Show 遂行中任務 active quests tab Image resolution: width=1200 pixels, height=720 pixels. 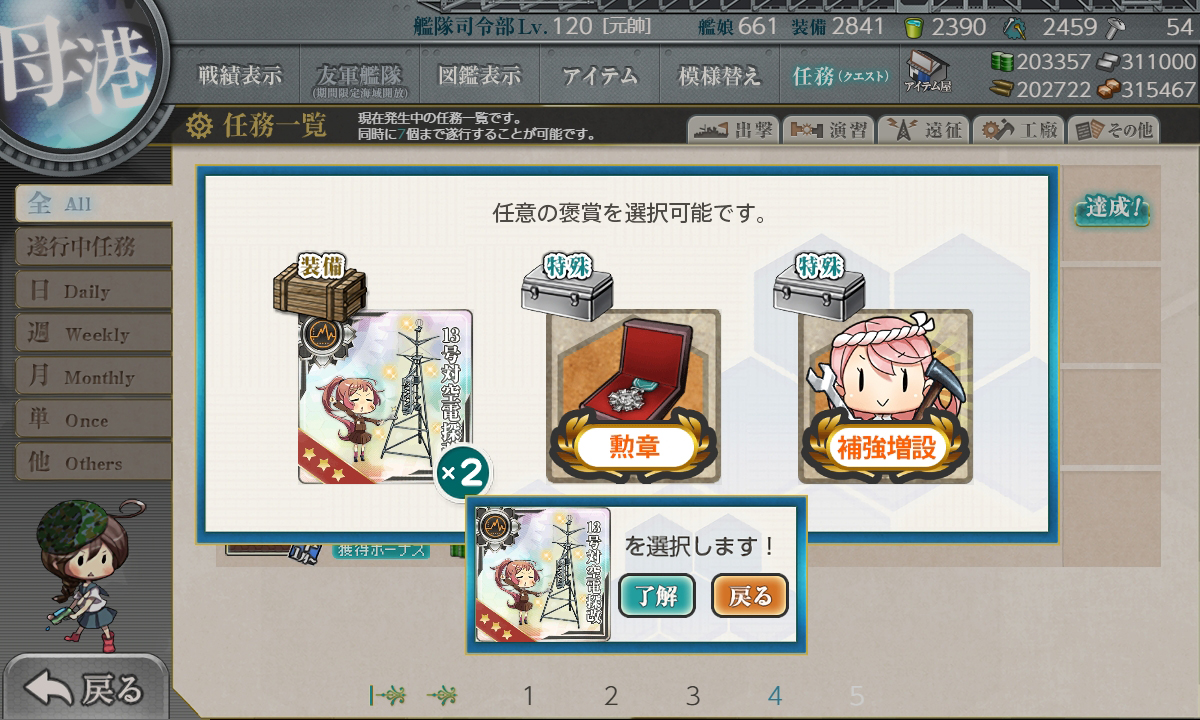pos(92,247)
